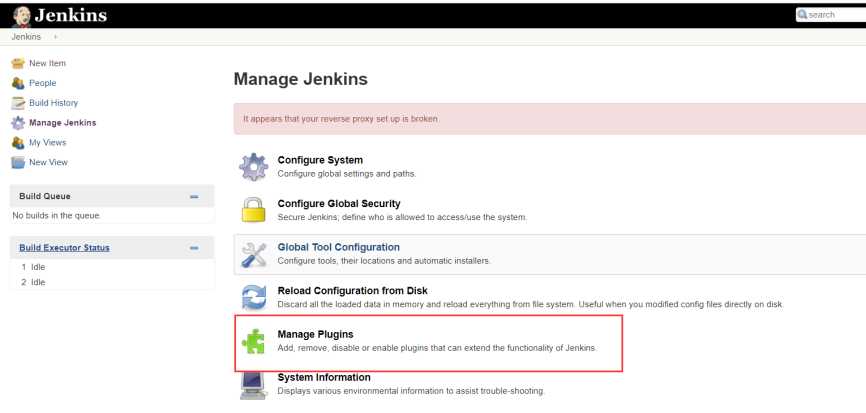Click the Global Tool Configuration tools icon
This screenshot has height=413, width=866.
(x=254, y=255)
